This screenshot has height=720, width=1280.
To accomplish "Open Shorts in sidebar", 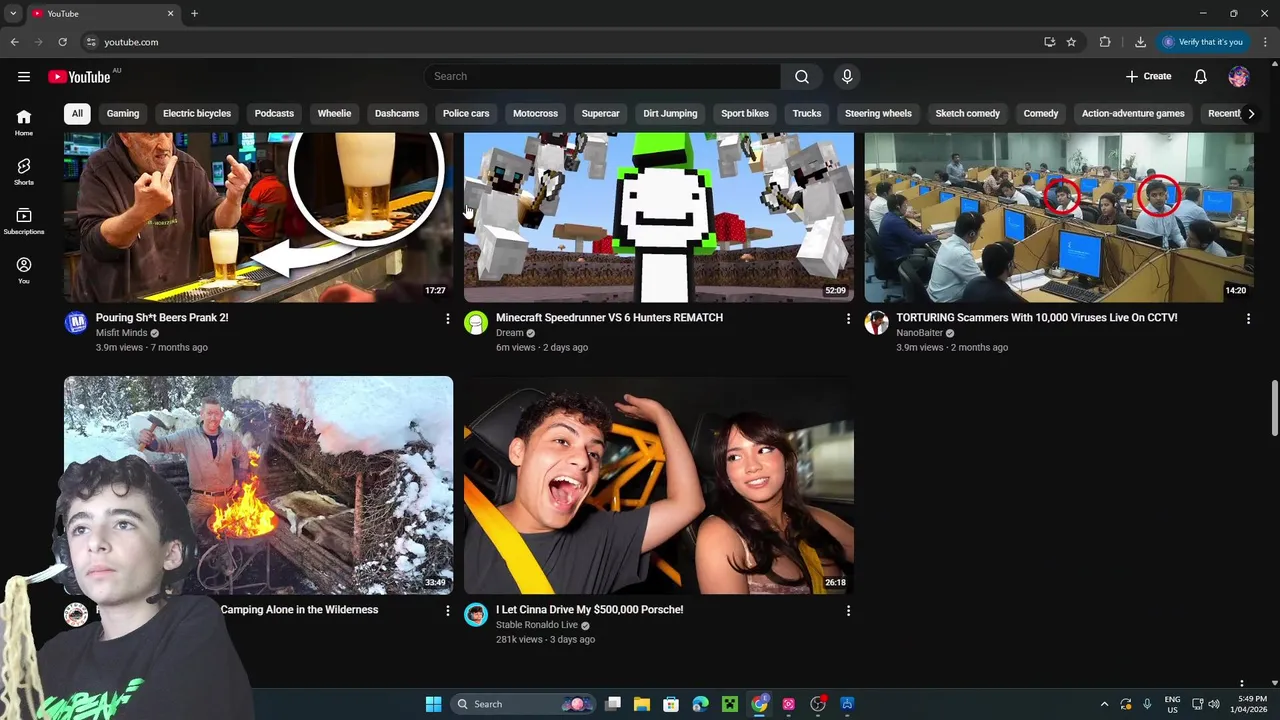I will (x=24, y=171).
